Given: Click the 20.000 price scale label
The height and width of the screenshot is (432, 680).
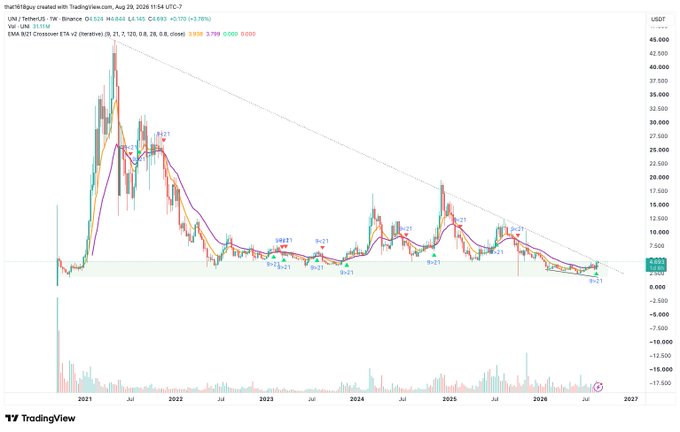Looking at the screenshot, I should point(659,177).
